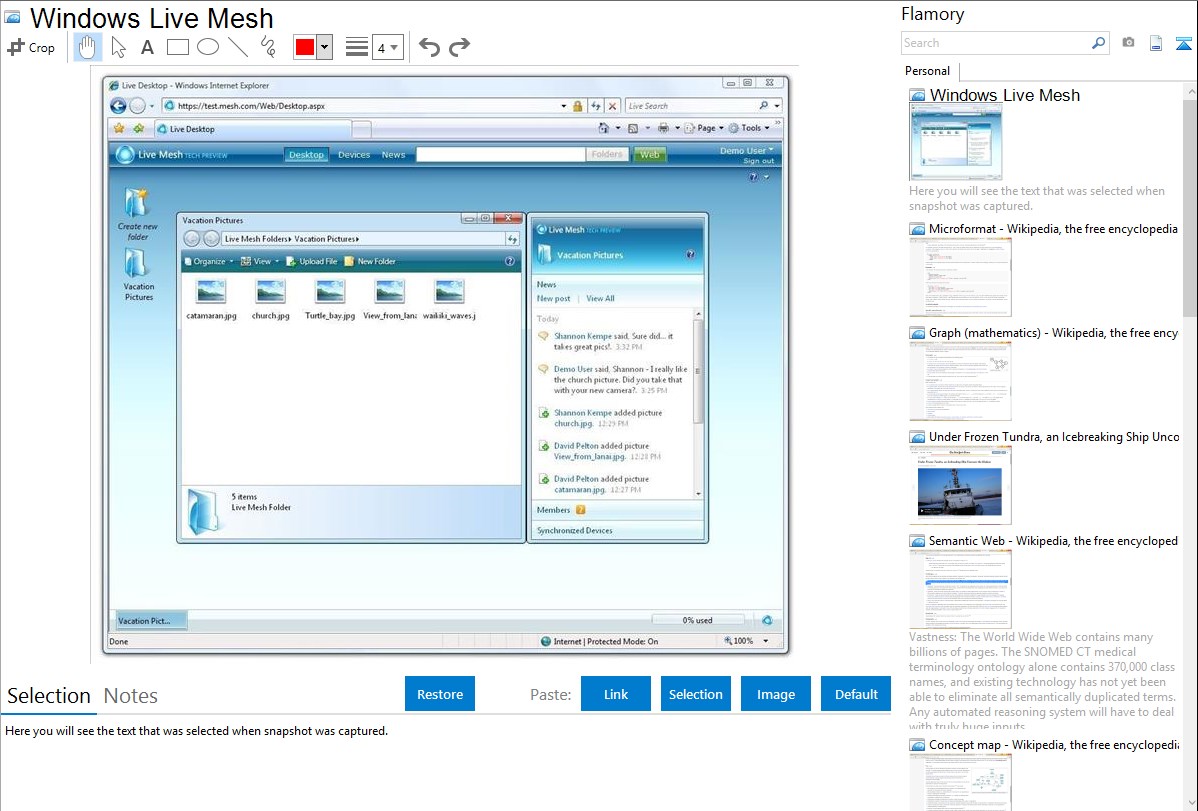Click the camera snapshot icon
This screenshot has height=811, width=1198.
(1128, 43)
